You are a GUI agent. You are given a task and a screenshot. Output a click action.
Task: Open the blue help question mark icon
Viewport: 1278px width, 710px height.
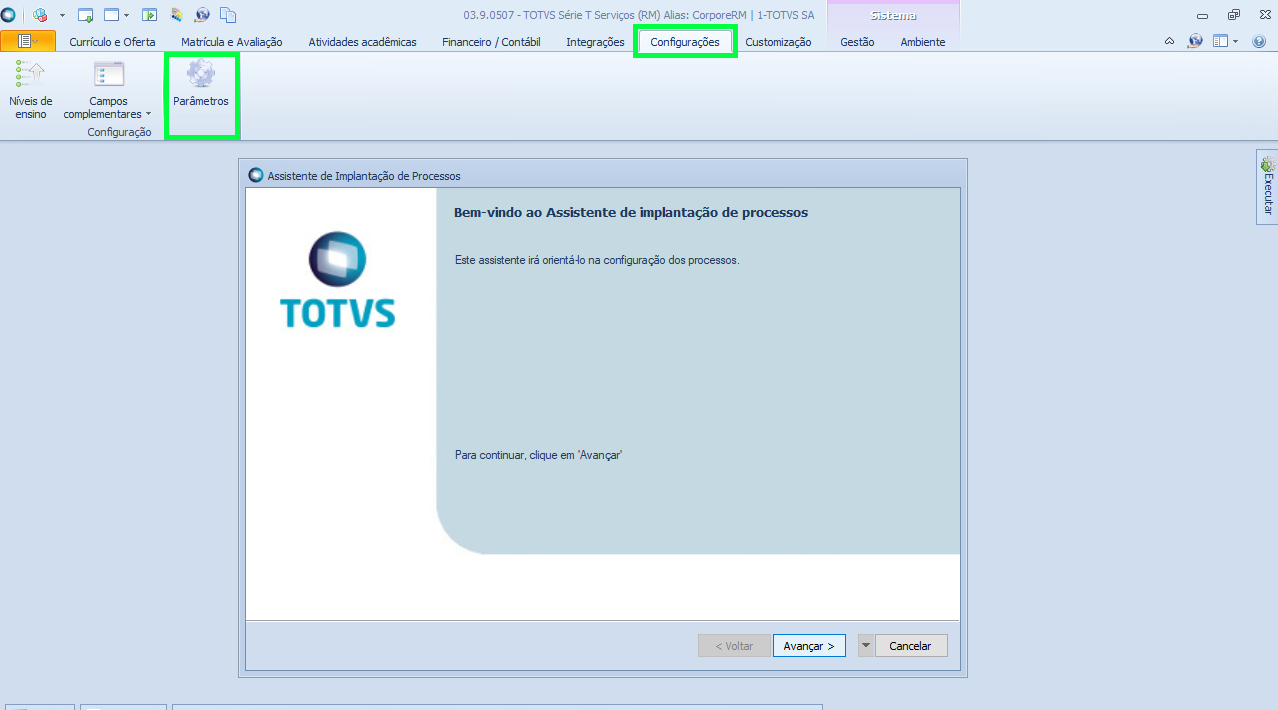(x=1258, y=41)
